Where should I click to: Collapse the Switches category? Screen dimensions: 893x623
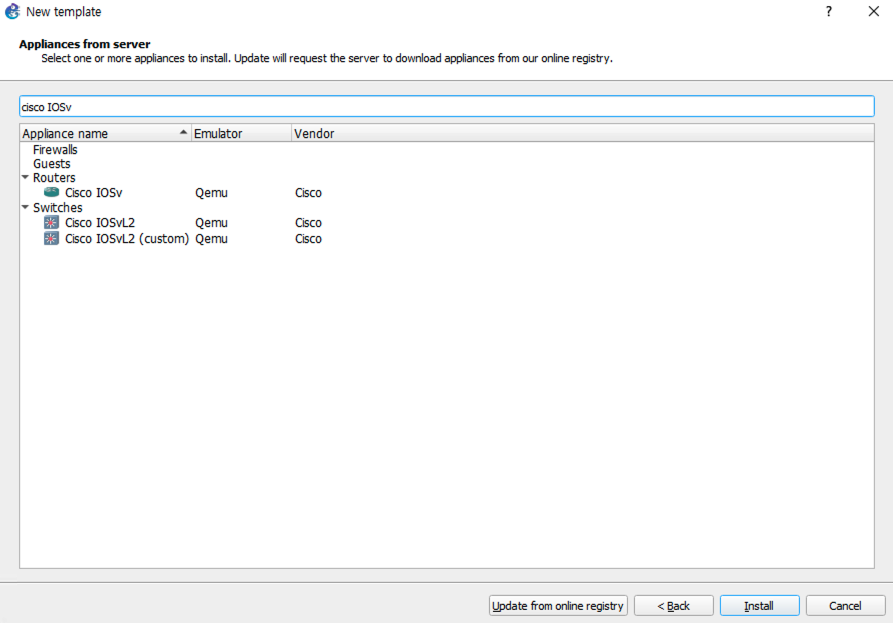point(25,207)
